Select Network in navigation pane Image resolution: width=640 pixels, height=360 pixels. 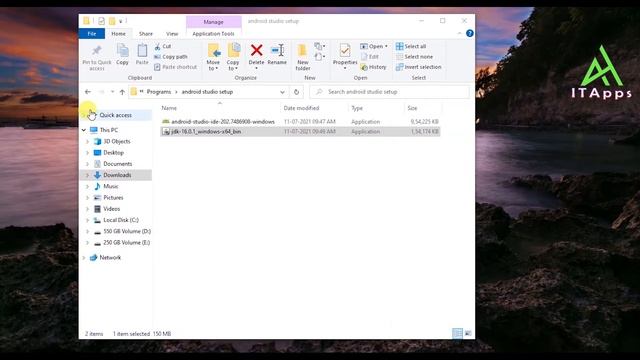coord(110,258)
